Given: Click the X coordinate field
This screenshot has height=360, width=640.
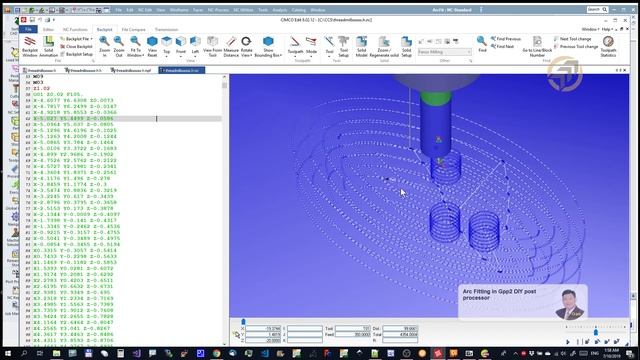Looking at the screenshot, I should pos(264,328).
